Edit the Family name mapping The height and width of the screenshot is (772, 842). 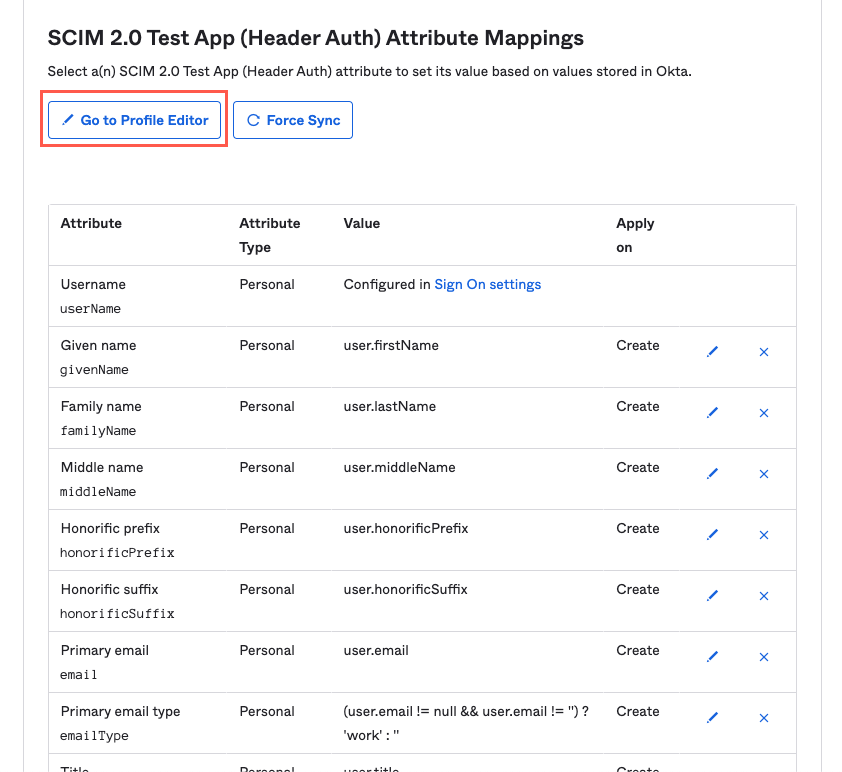713,413
